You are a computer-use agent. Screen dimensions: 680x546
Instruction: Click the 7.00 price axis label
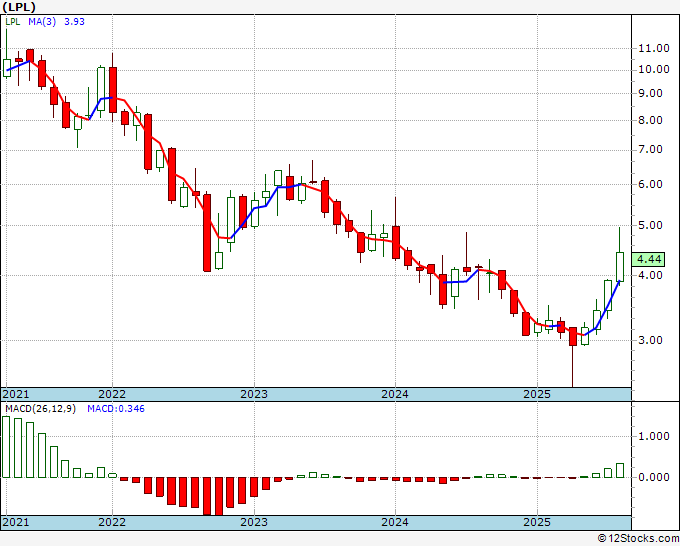click(651, 150)
